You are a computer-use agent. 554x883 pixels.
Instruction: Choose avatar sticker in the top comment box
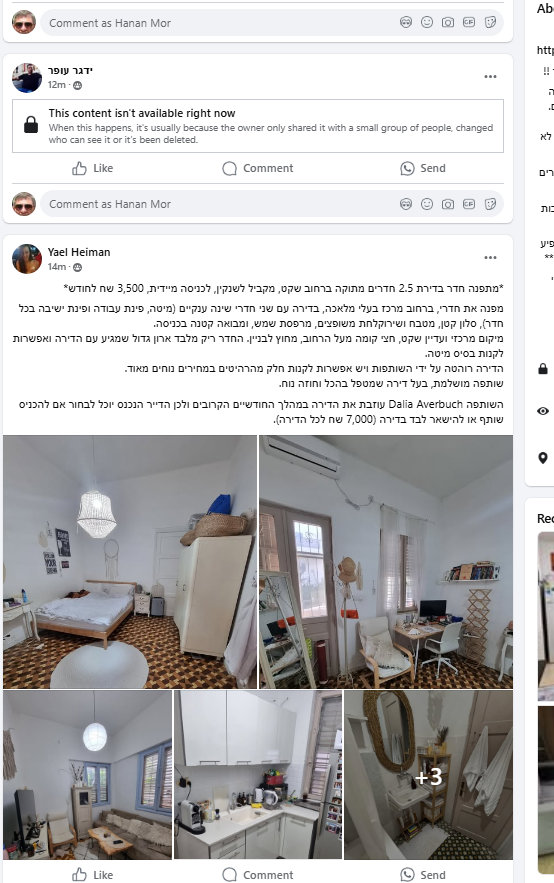(x=406, y=22)
